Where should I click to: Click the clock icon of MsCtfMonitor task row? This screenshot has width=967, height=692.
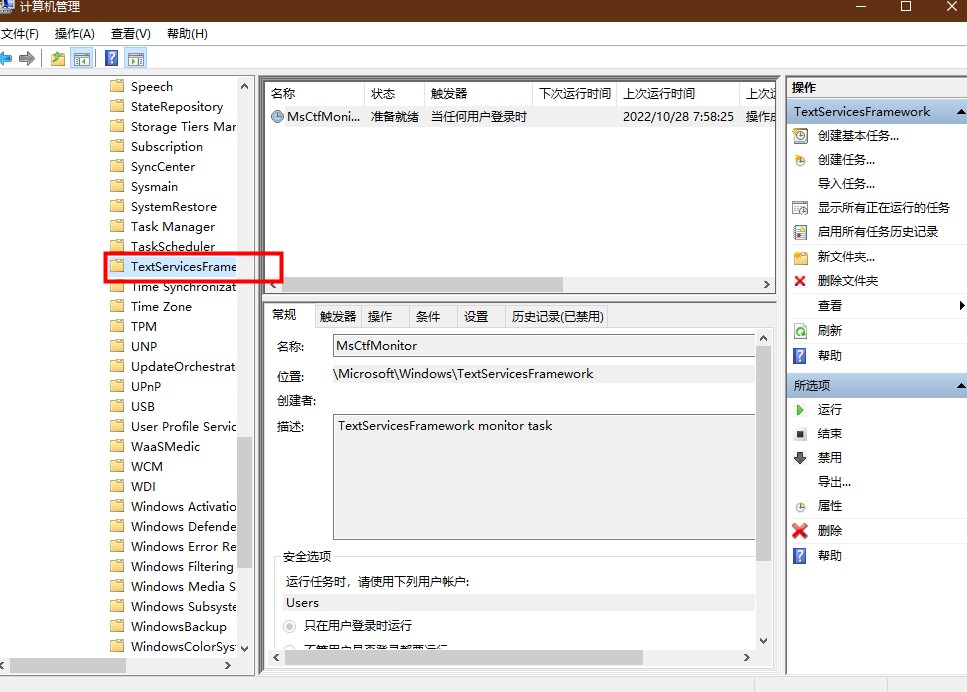(x=278, y=117)
